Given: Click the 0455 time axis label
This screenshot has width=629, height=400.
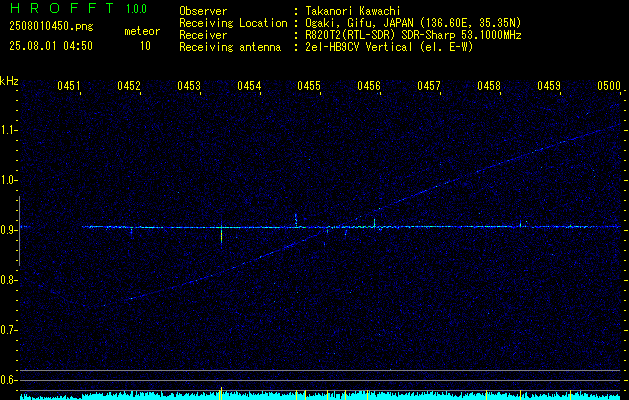Looking at the screenshot, I should click(309, 85).
